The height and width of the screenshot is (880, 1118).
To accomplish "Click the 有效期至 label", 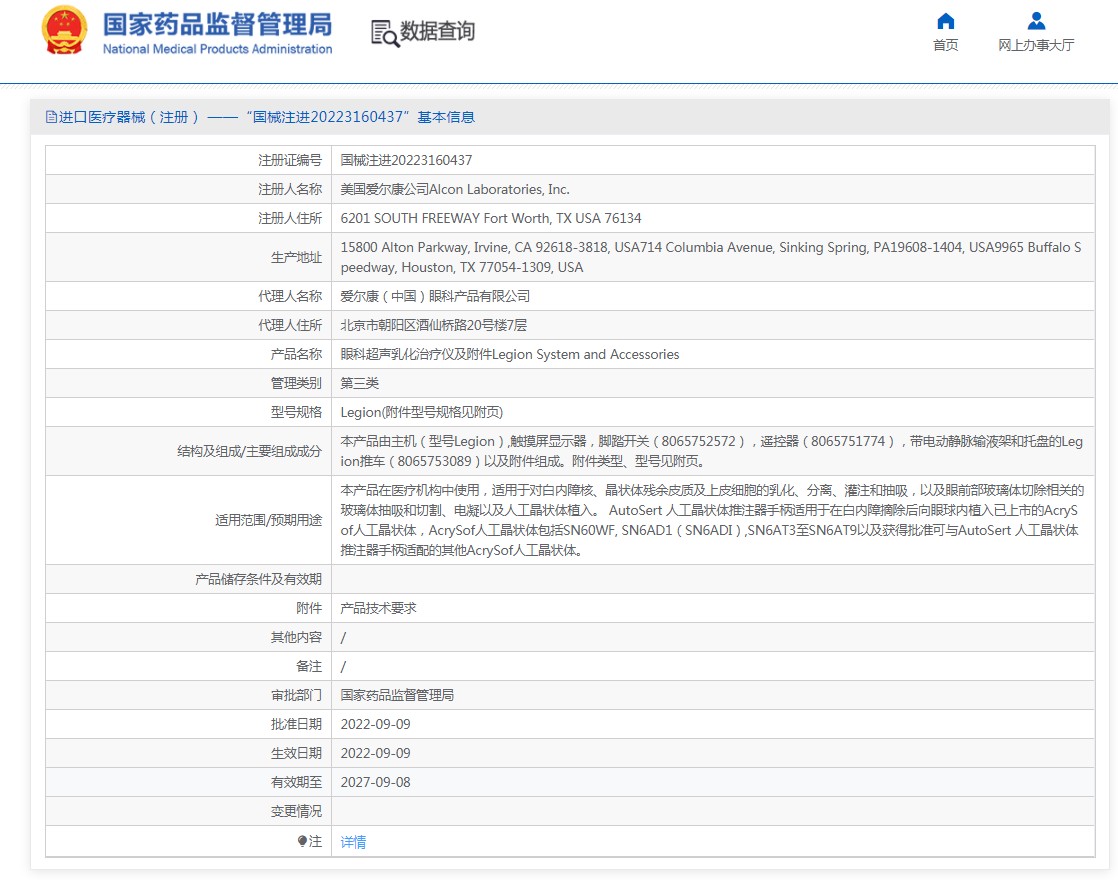I will click(x=296, y=782).
